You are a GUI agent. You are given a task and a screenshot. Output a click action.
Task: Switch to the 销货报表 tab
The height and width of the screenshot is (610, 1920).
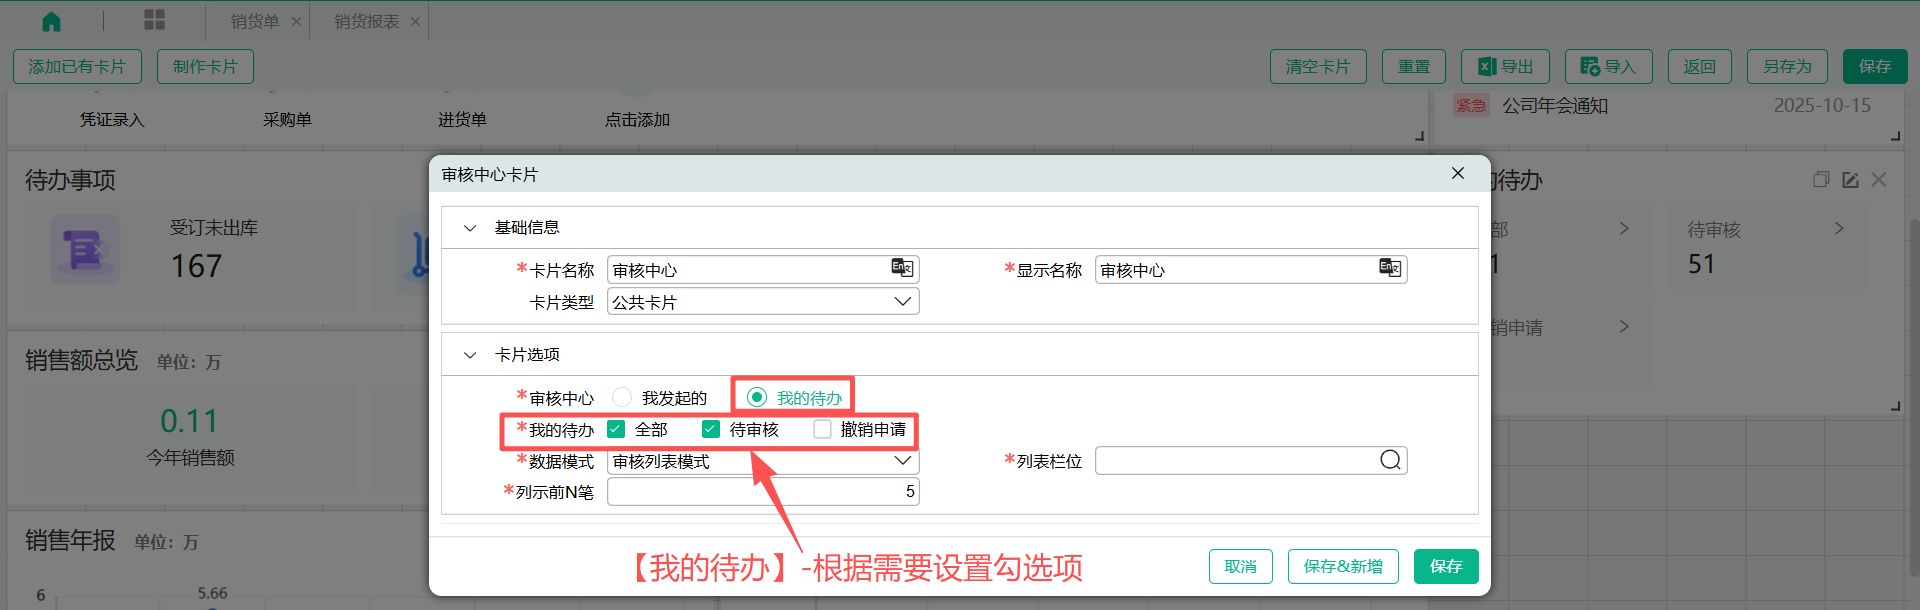tap(366, 22)
